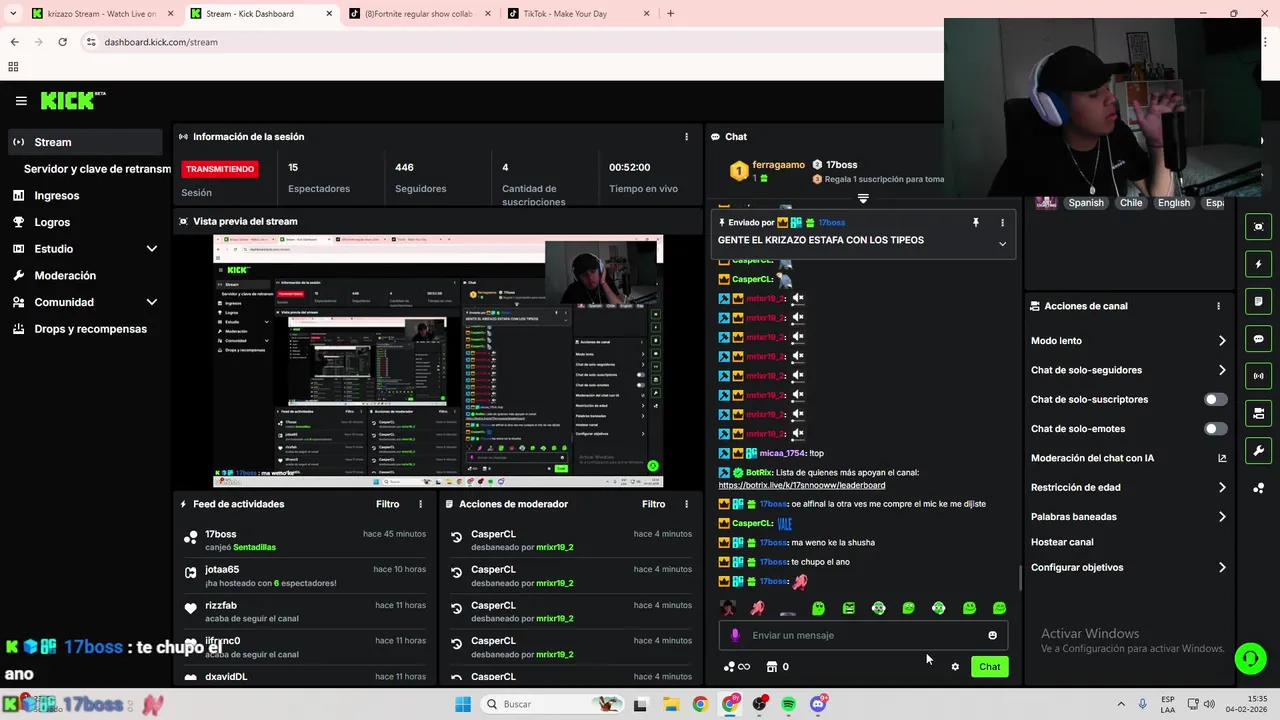The width and height of the screenshot is (1280, 720).
Task: Click the chat bubble icon in right rail
Action: point(1258,339)
